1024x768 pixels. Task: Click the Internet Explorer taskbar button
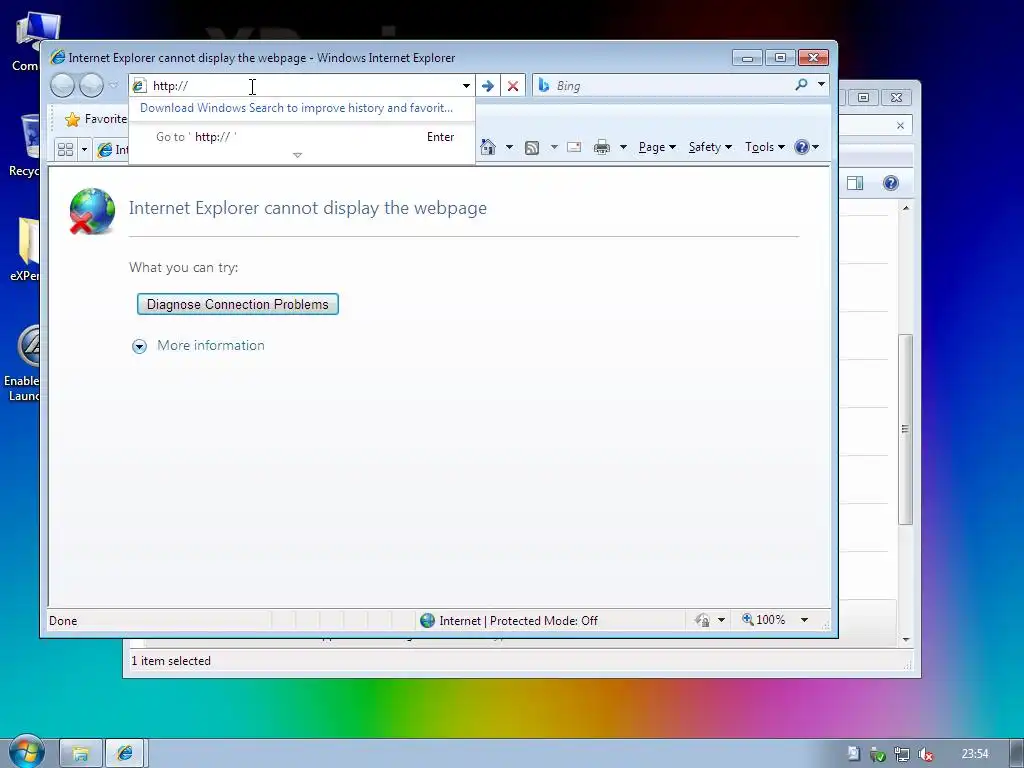(x=125, y=754)
